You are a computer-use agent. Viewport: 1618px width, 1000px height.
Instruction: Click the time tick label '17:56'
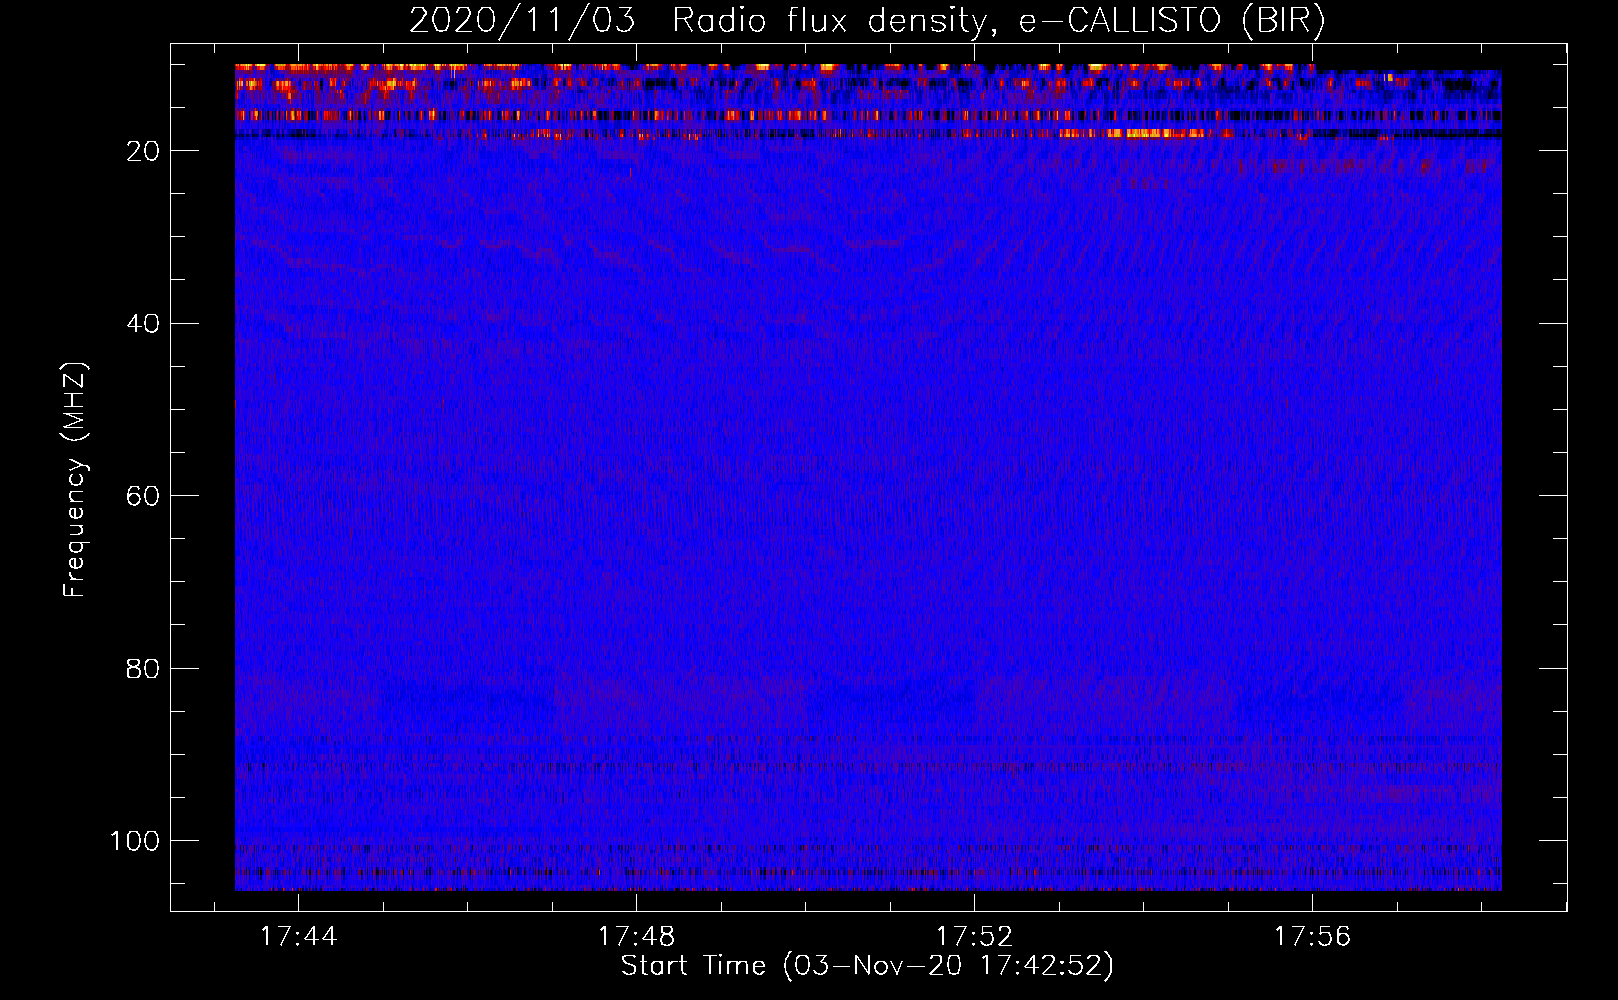click(1312, 937)
